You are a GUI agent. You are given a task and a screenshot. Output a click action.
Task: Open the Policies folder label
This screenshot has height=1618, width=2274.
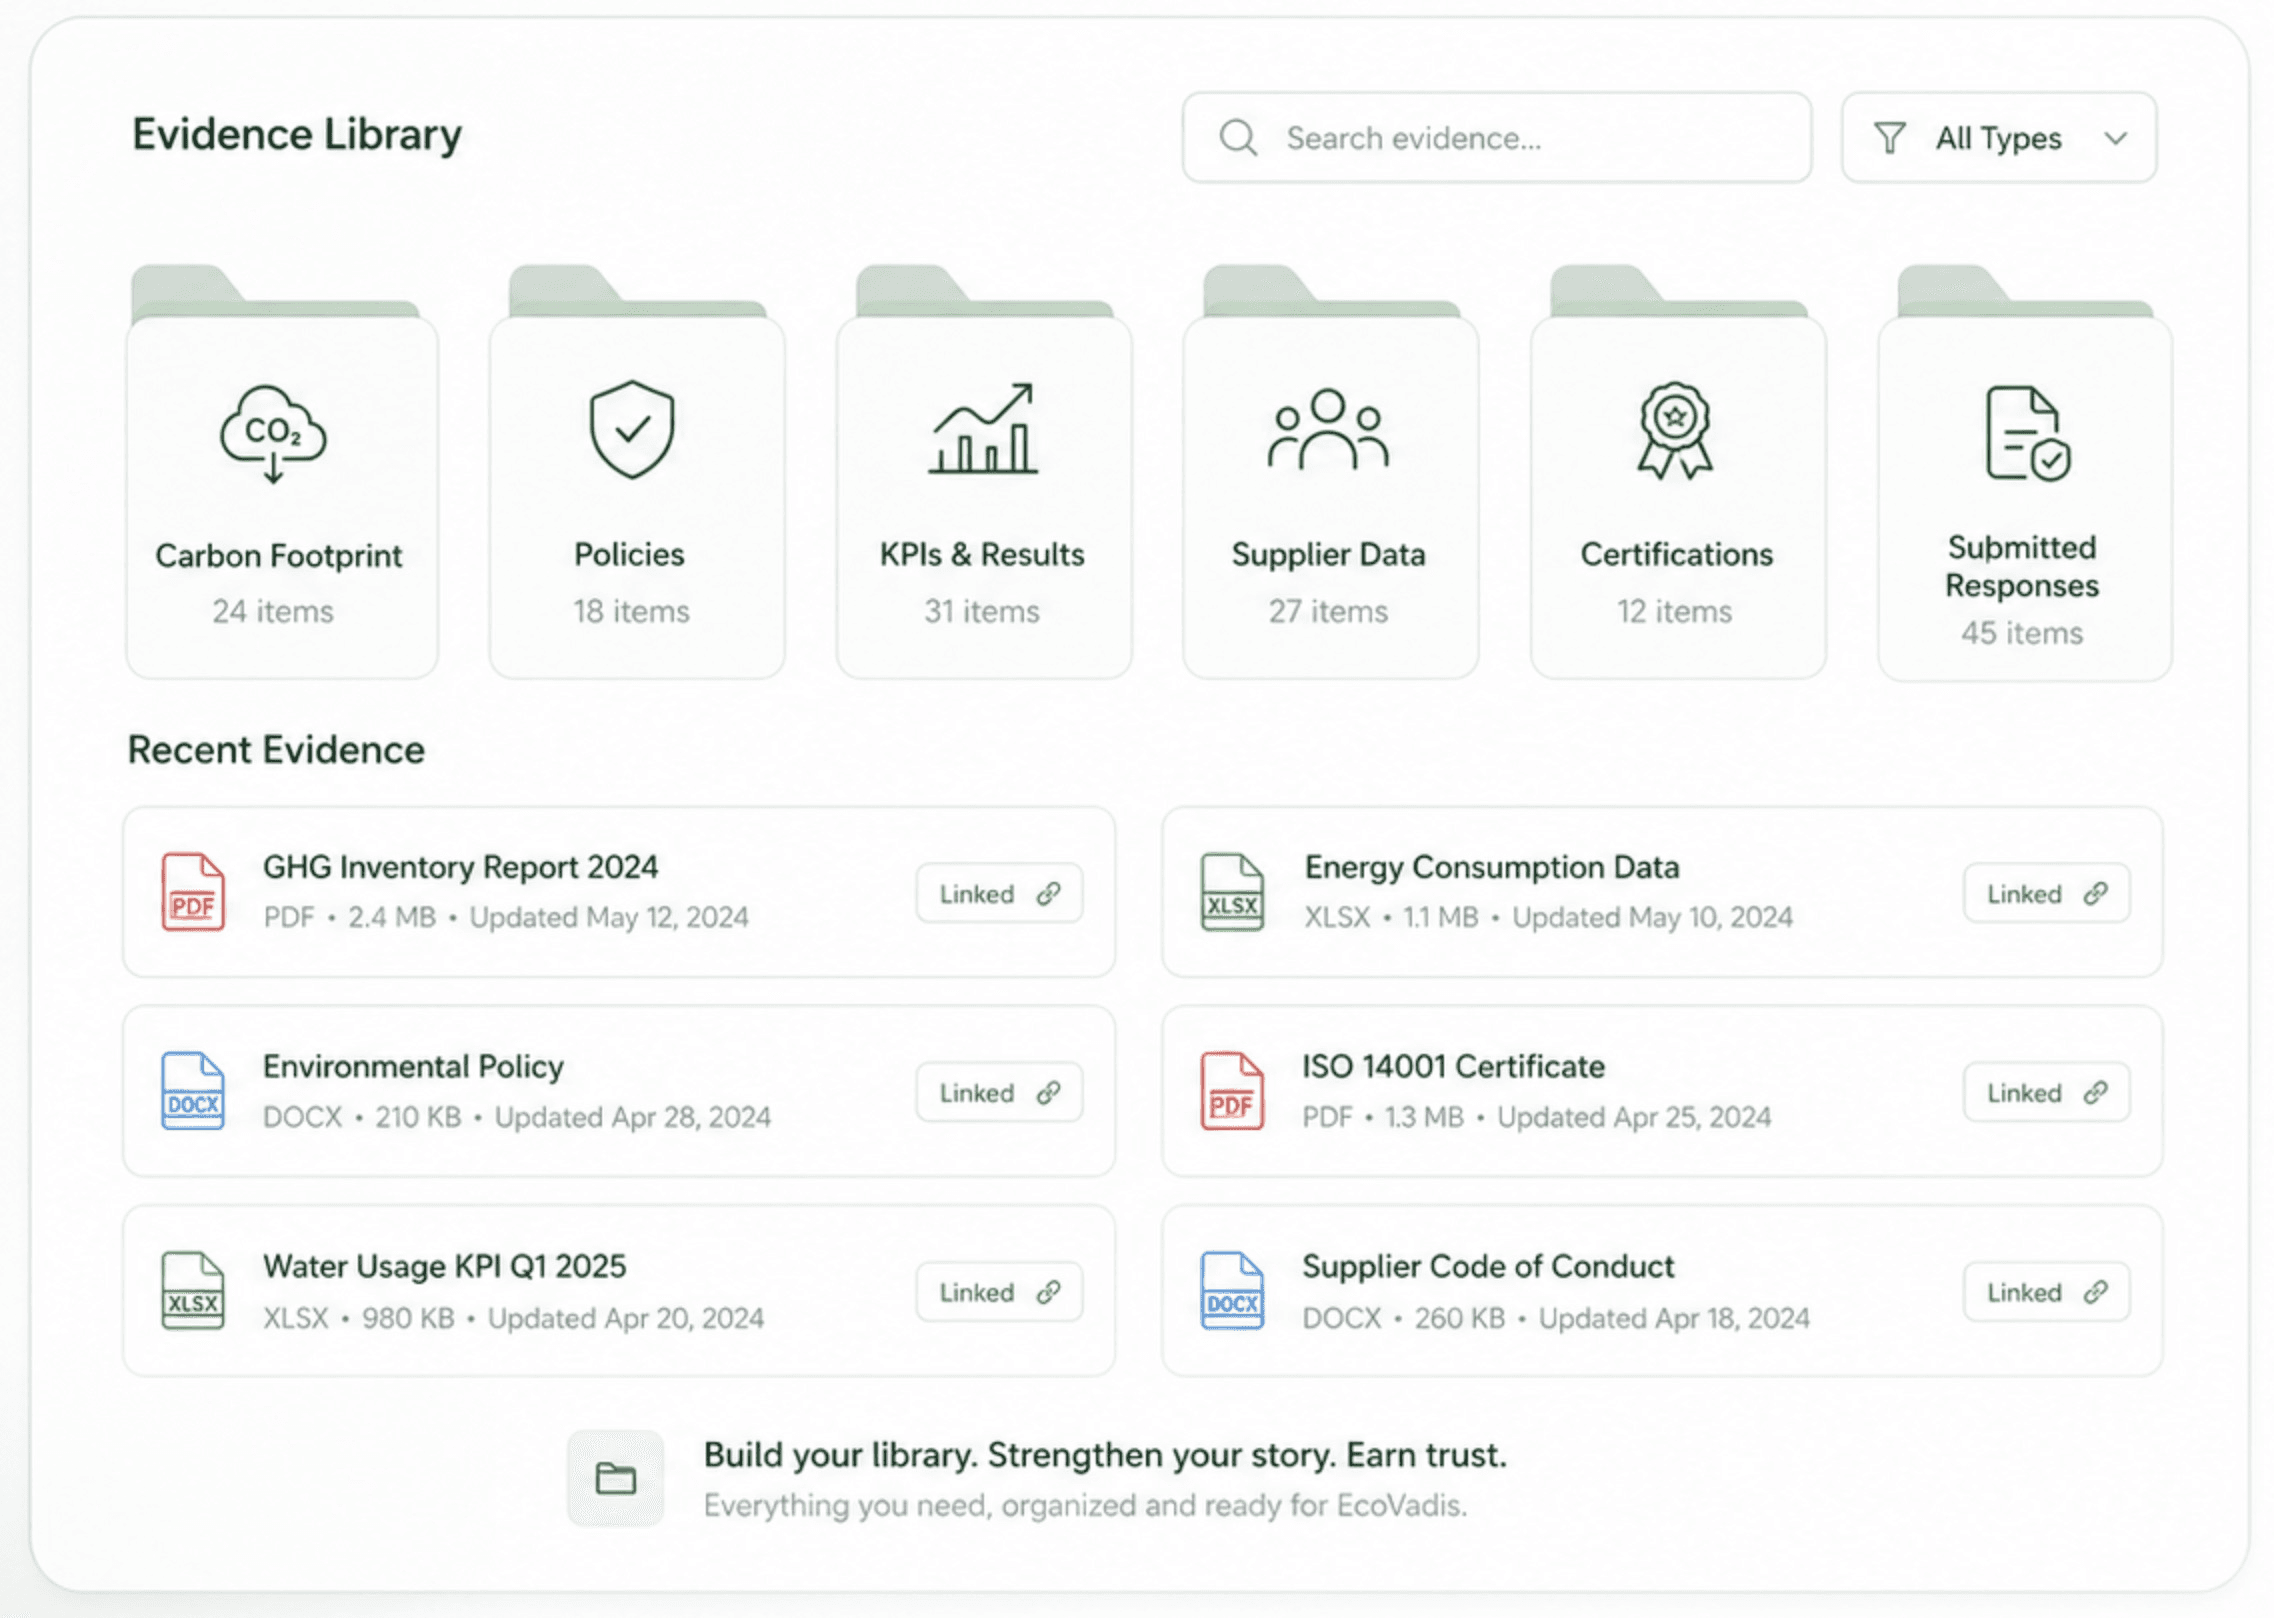(x=629, y=554)
